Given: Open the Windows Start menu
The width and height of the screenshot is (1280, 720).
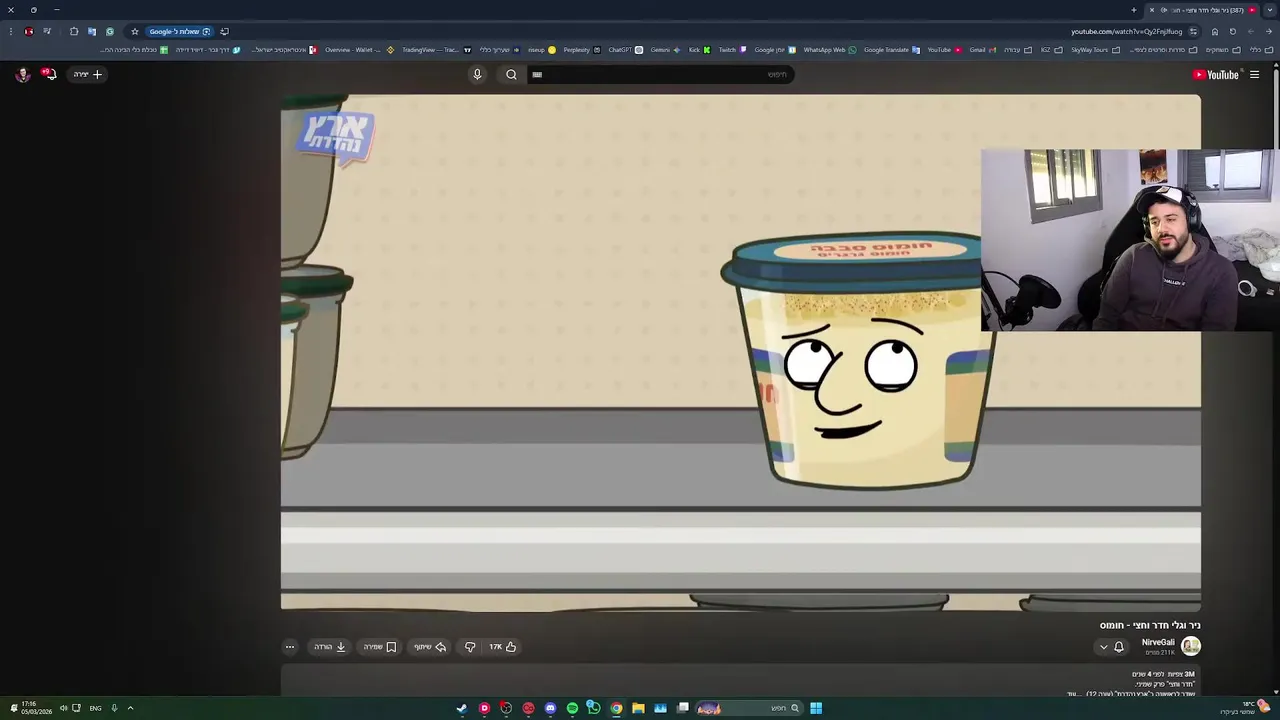Looking at the screenshot, I should [x=816, y=708].
